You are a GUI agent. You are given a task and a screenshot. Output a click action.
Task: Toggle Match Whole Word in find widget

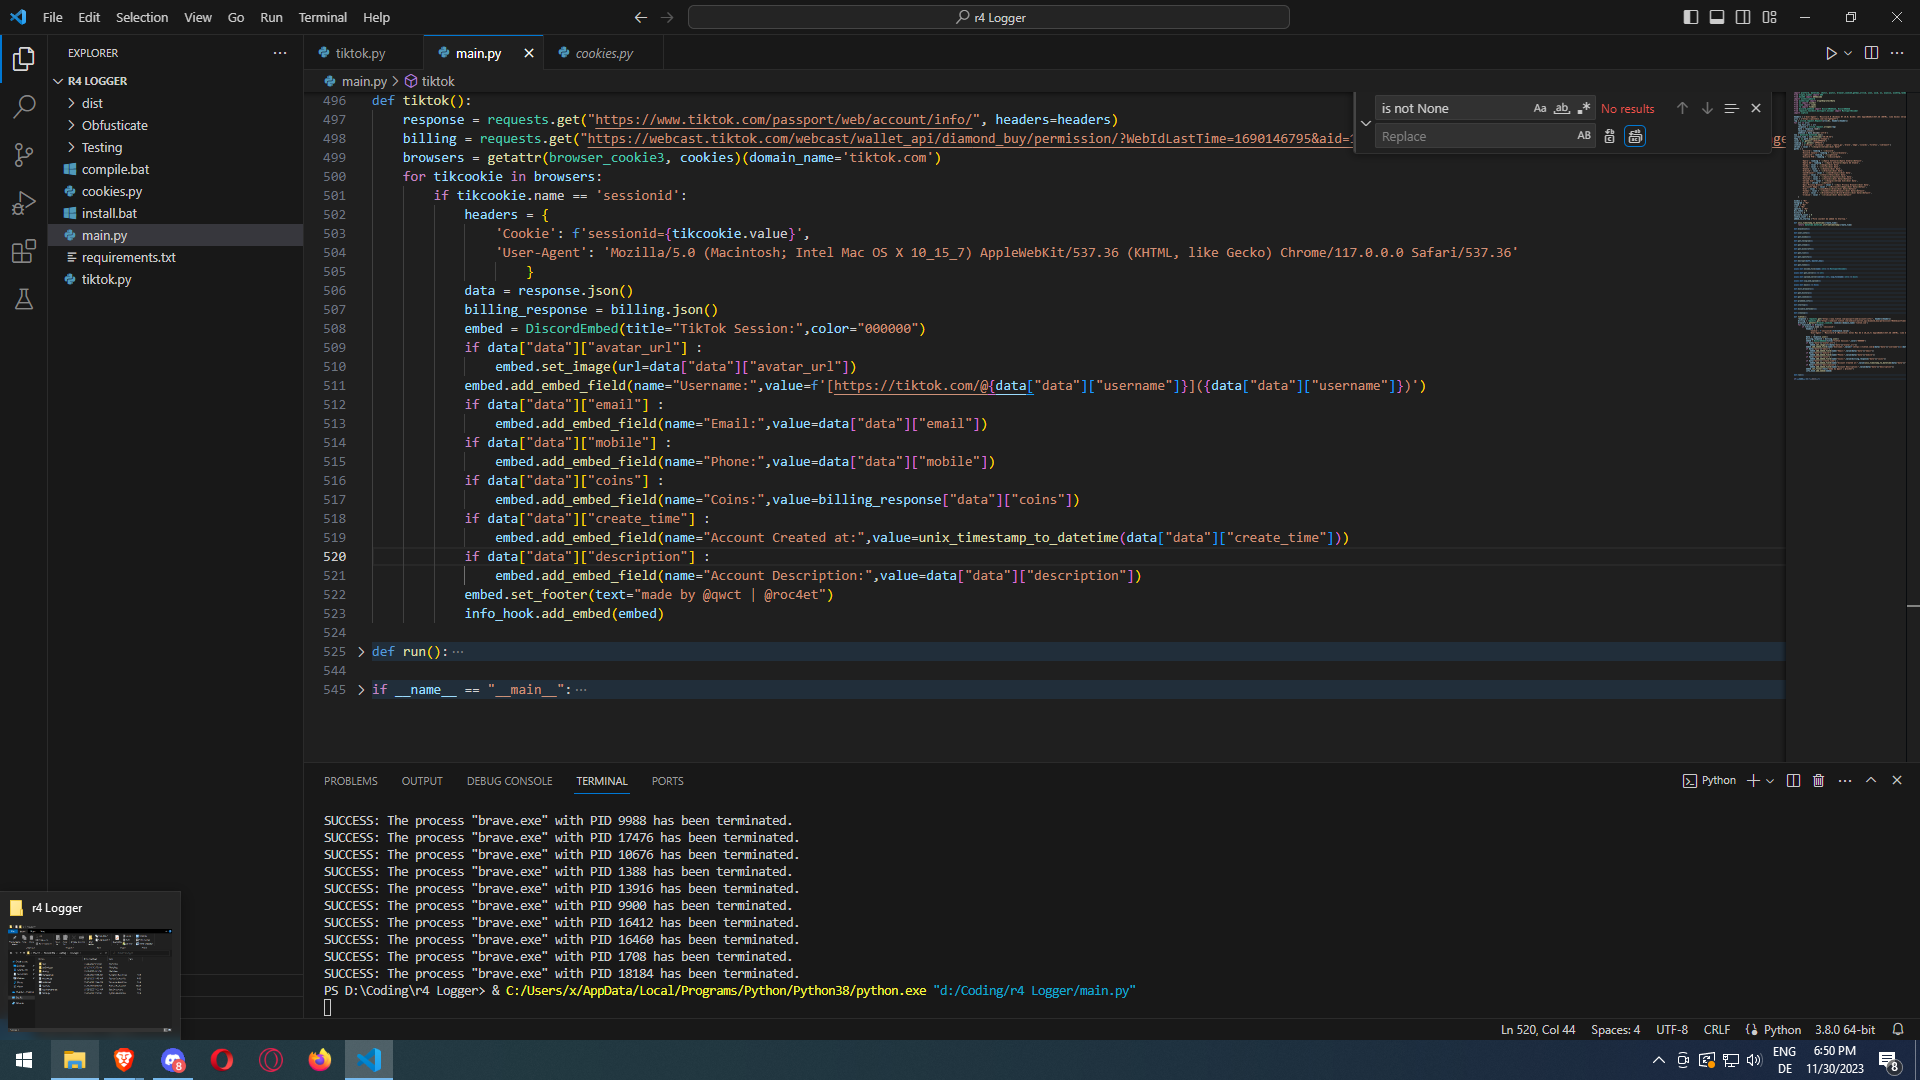(1562, 108)
